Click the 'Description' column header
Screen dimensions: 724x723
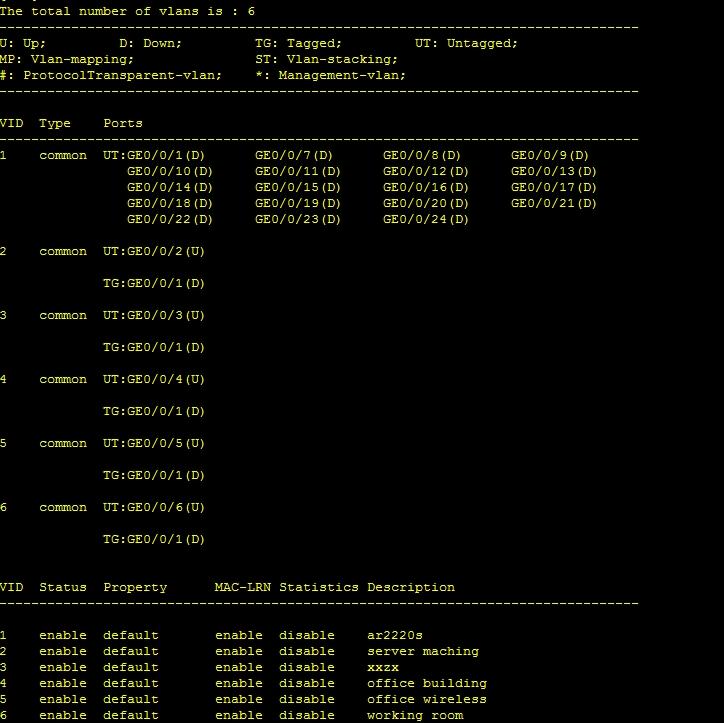point(411,588)
